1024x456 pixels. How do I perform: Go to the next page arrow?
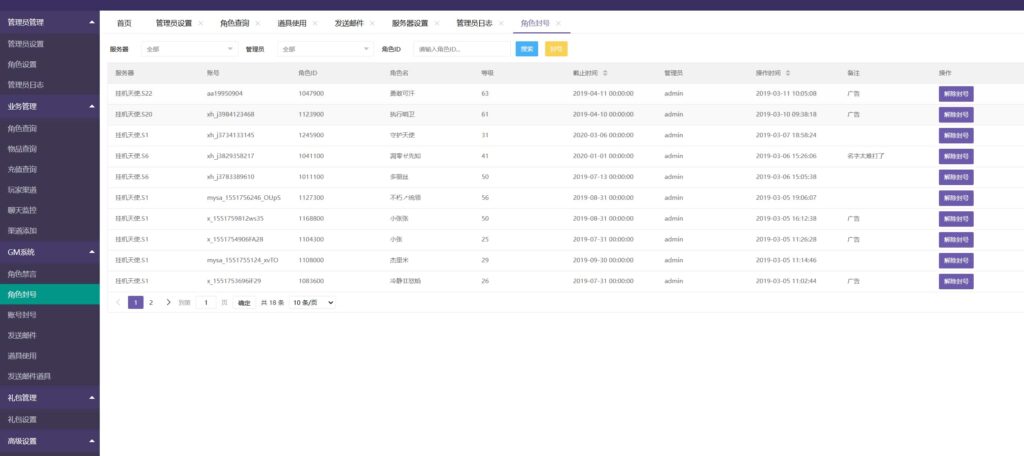point(168,302)
